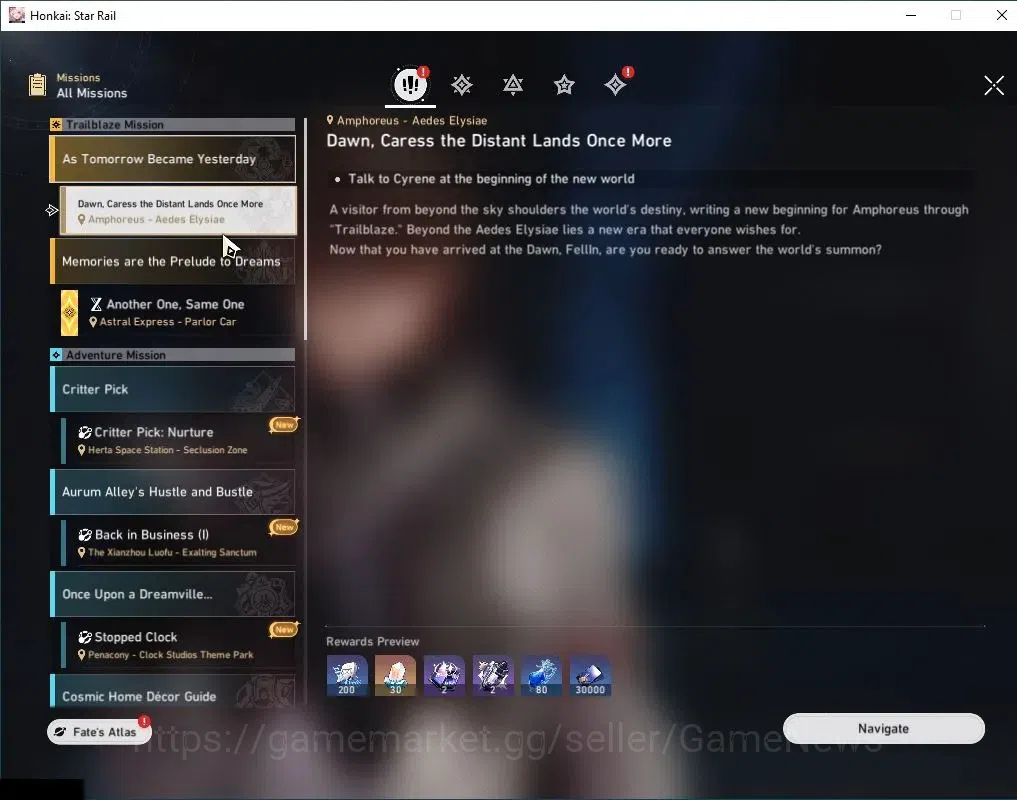Collapse the Trailblaze Mission section header

(x=173, y=125)
